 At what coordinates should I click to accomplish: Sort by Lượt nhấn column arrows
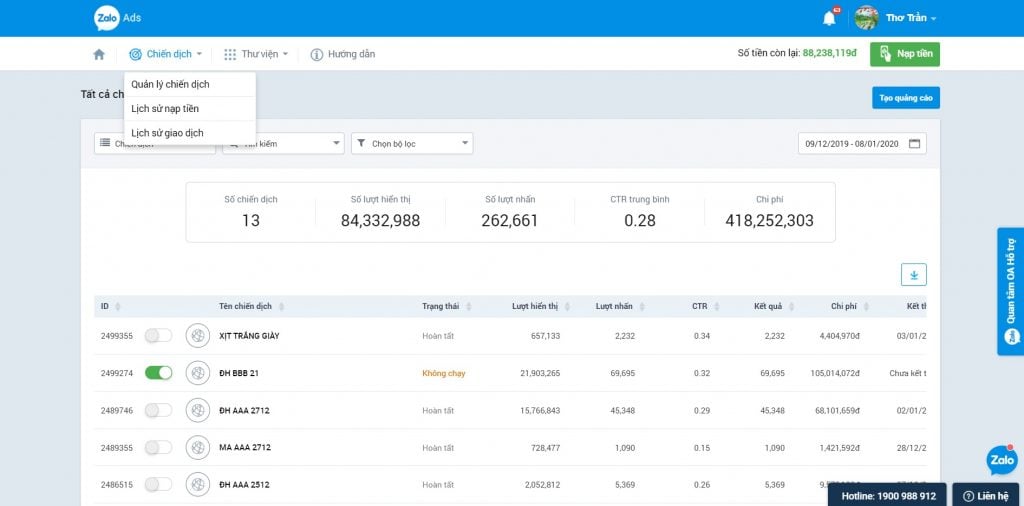coord(641,307)
